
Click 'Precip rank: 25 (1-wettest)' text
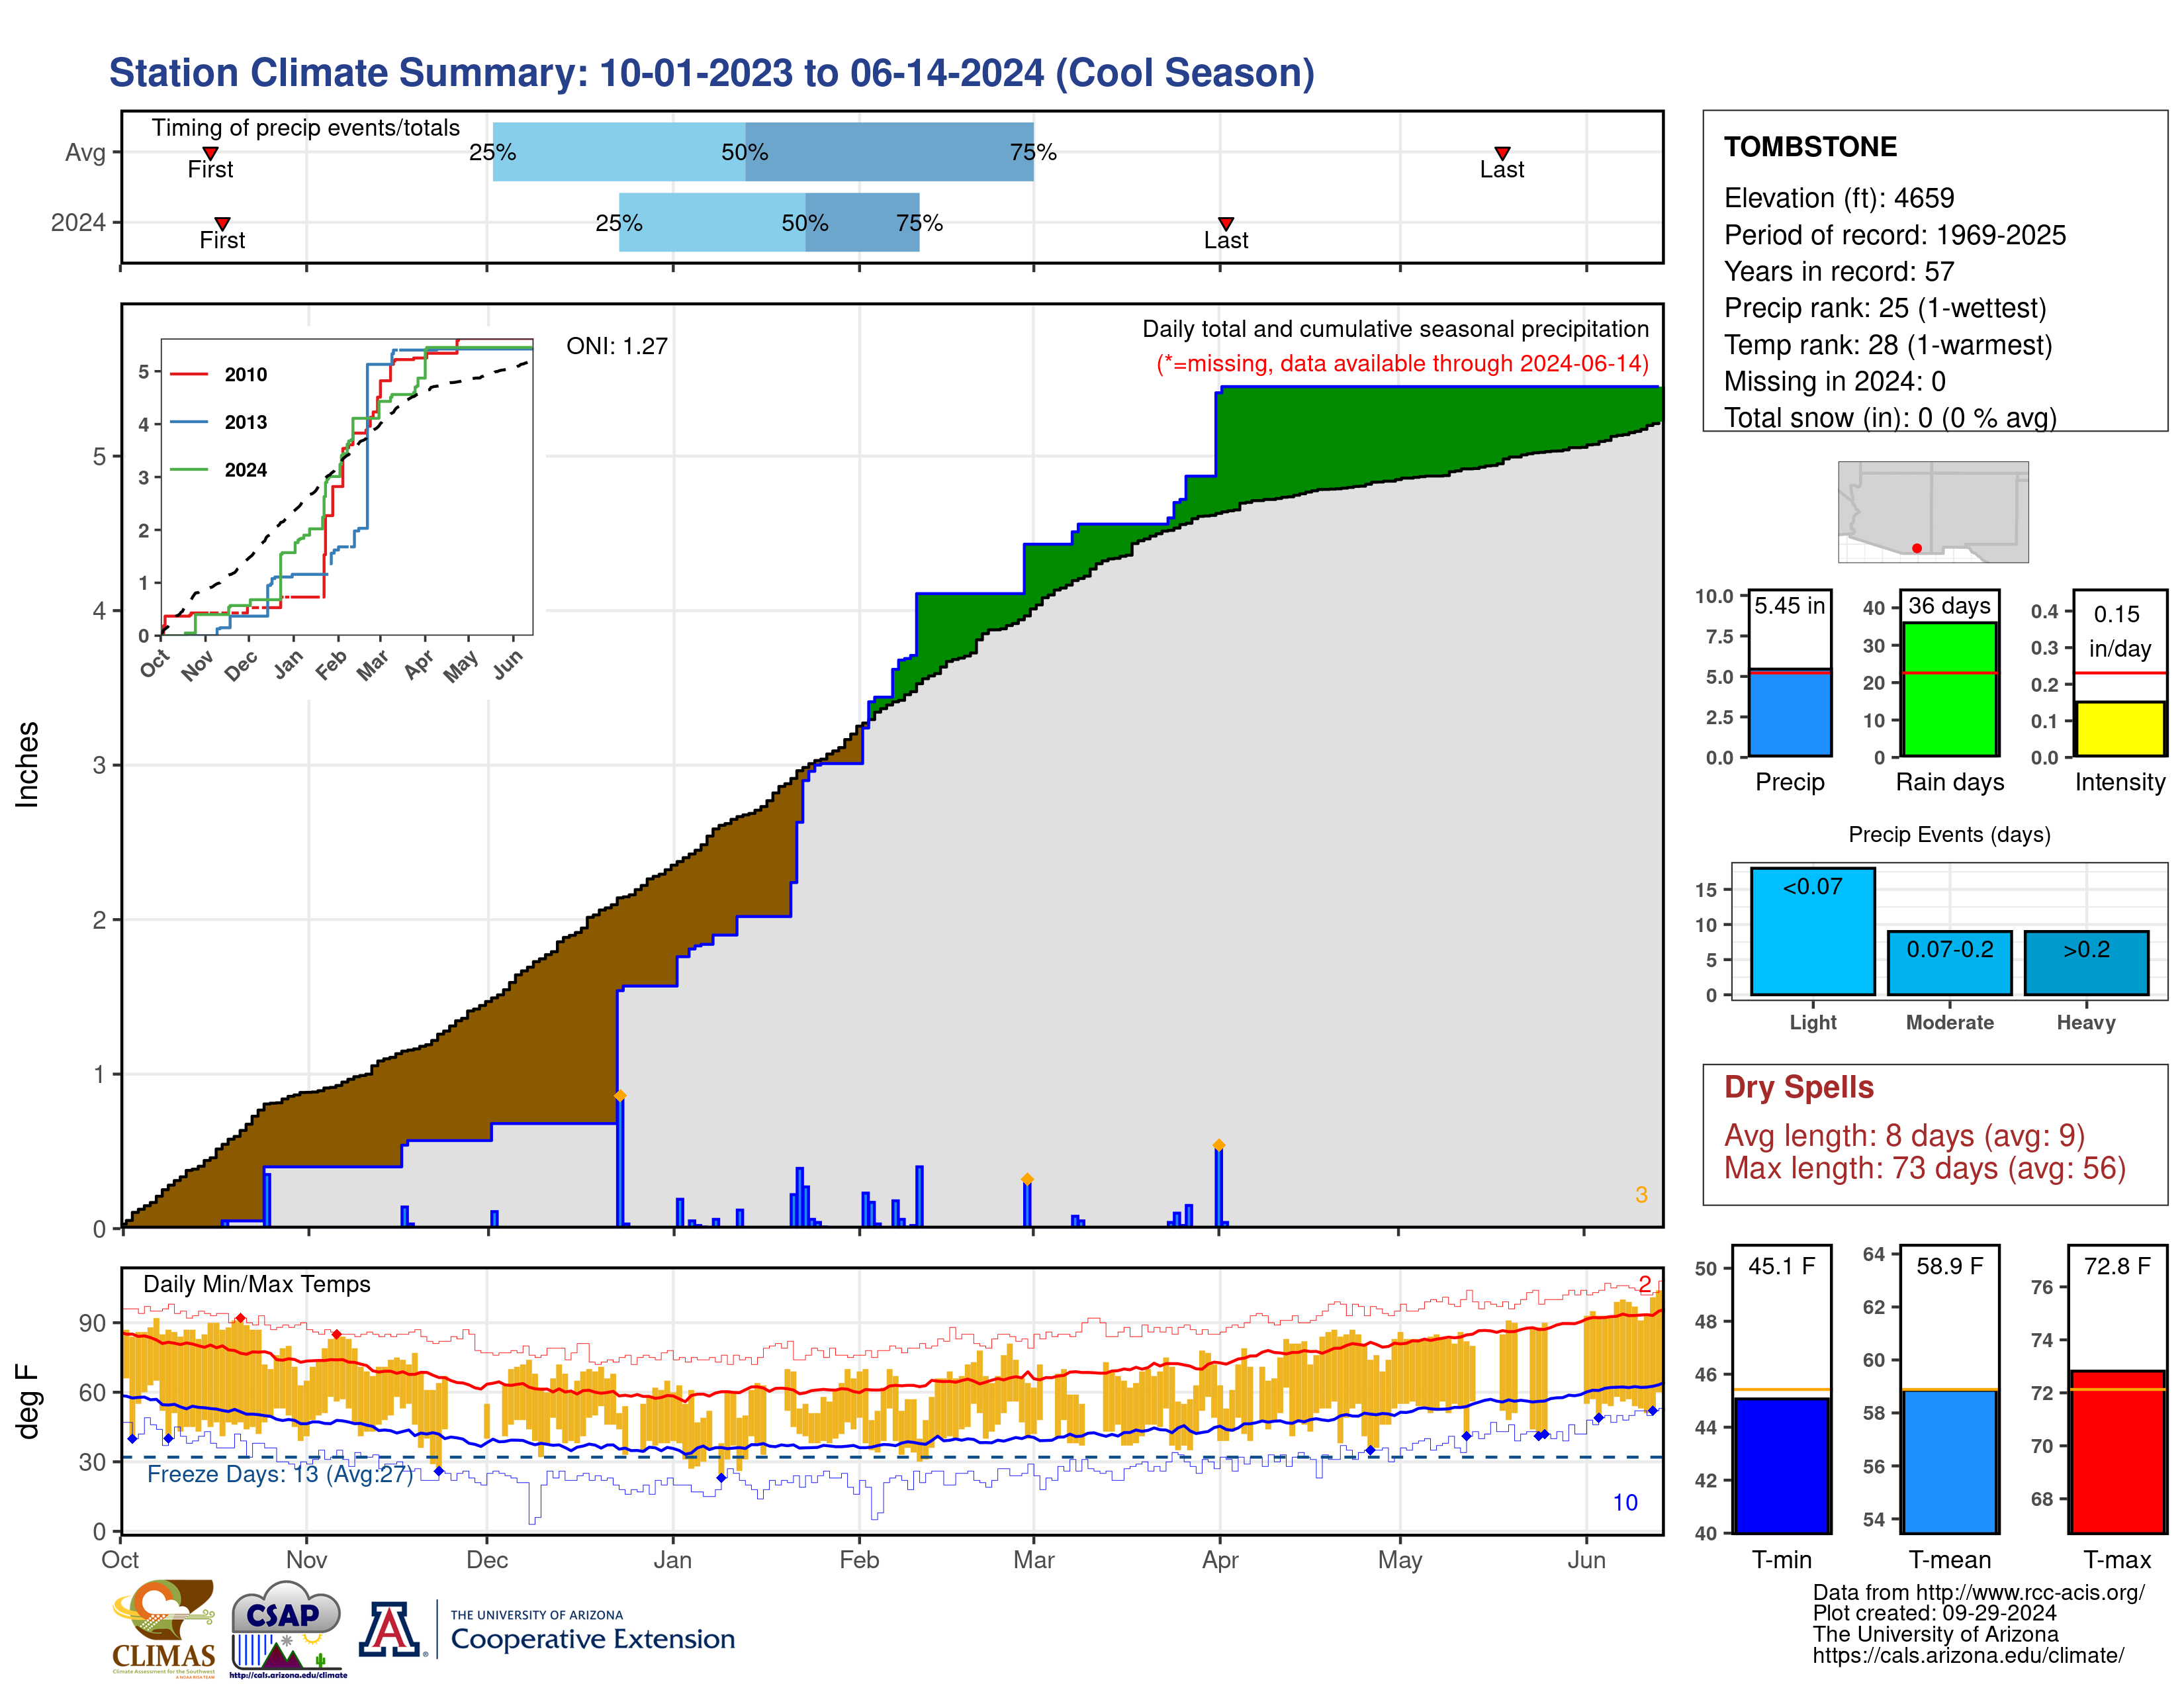[1885, 308]
